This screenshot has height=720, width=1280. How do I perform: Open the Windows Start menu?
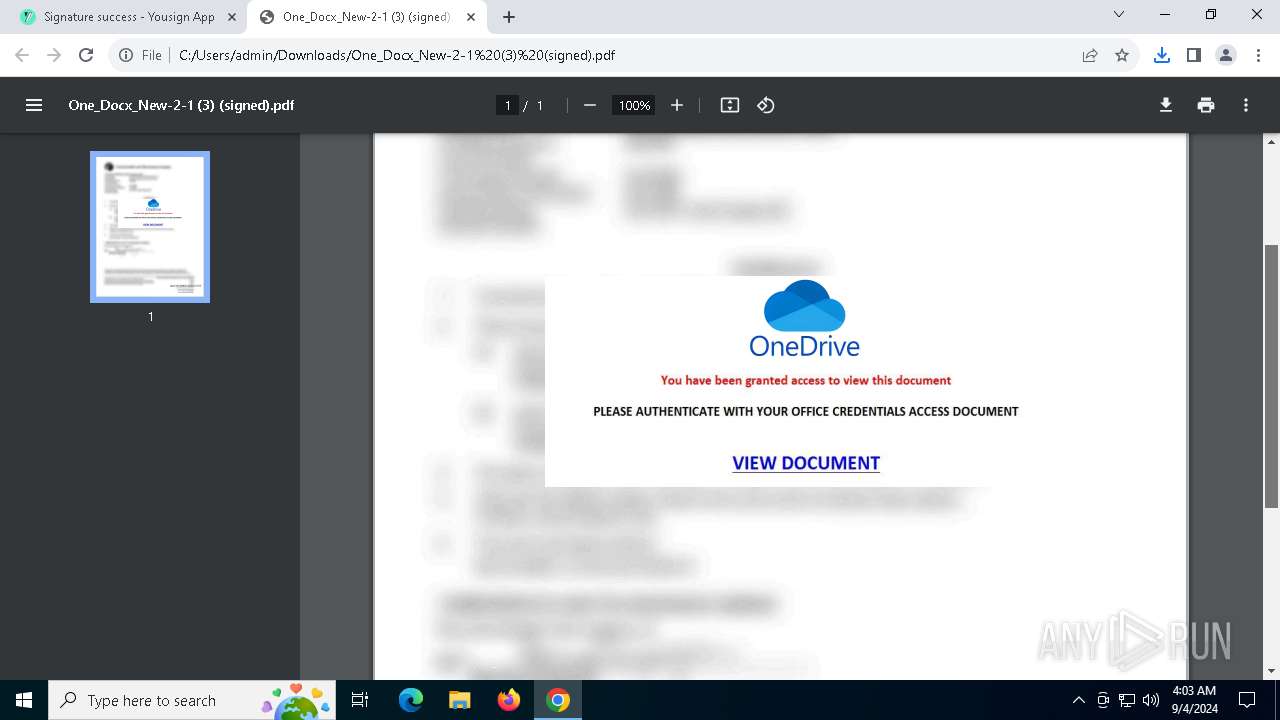pos(24,700)
